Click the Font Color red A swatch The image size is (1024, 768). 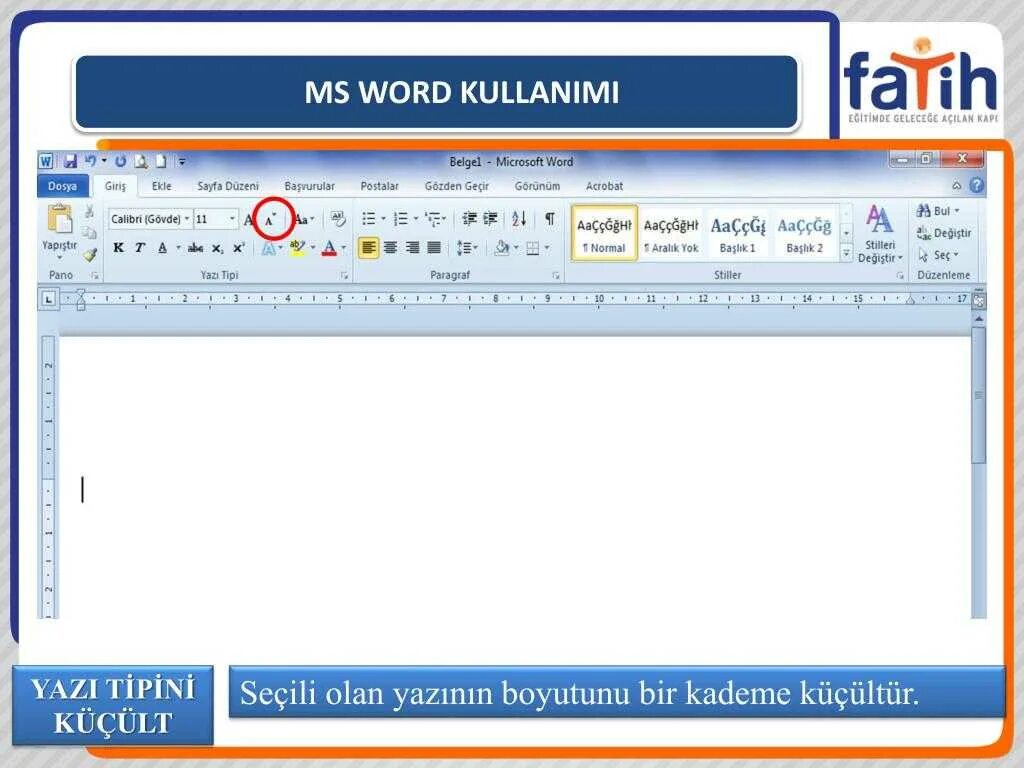pyautogui.click(x=330, y=248)
